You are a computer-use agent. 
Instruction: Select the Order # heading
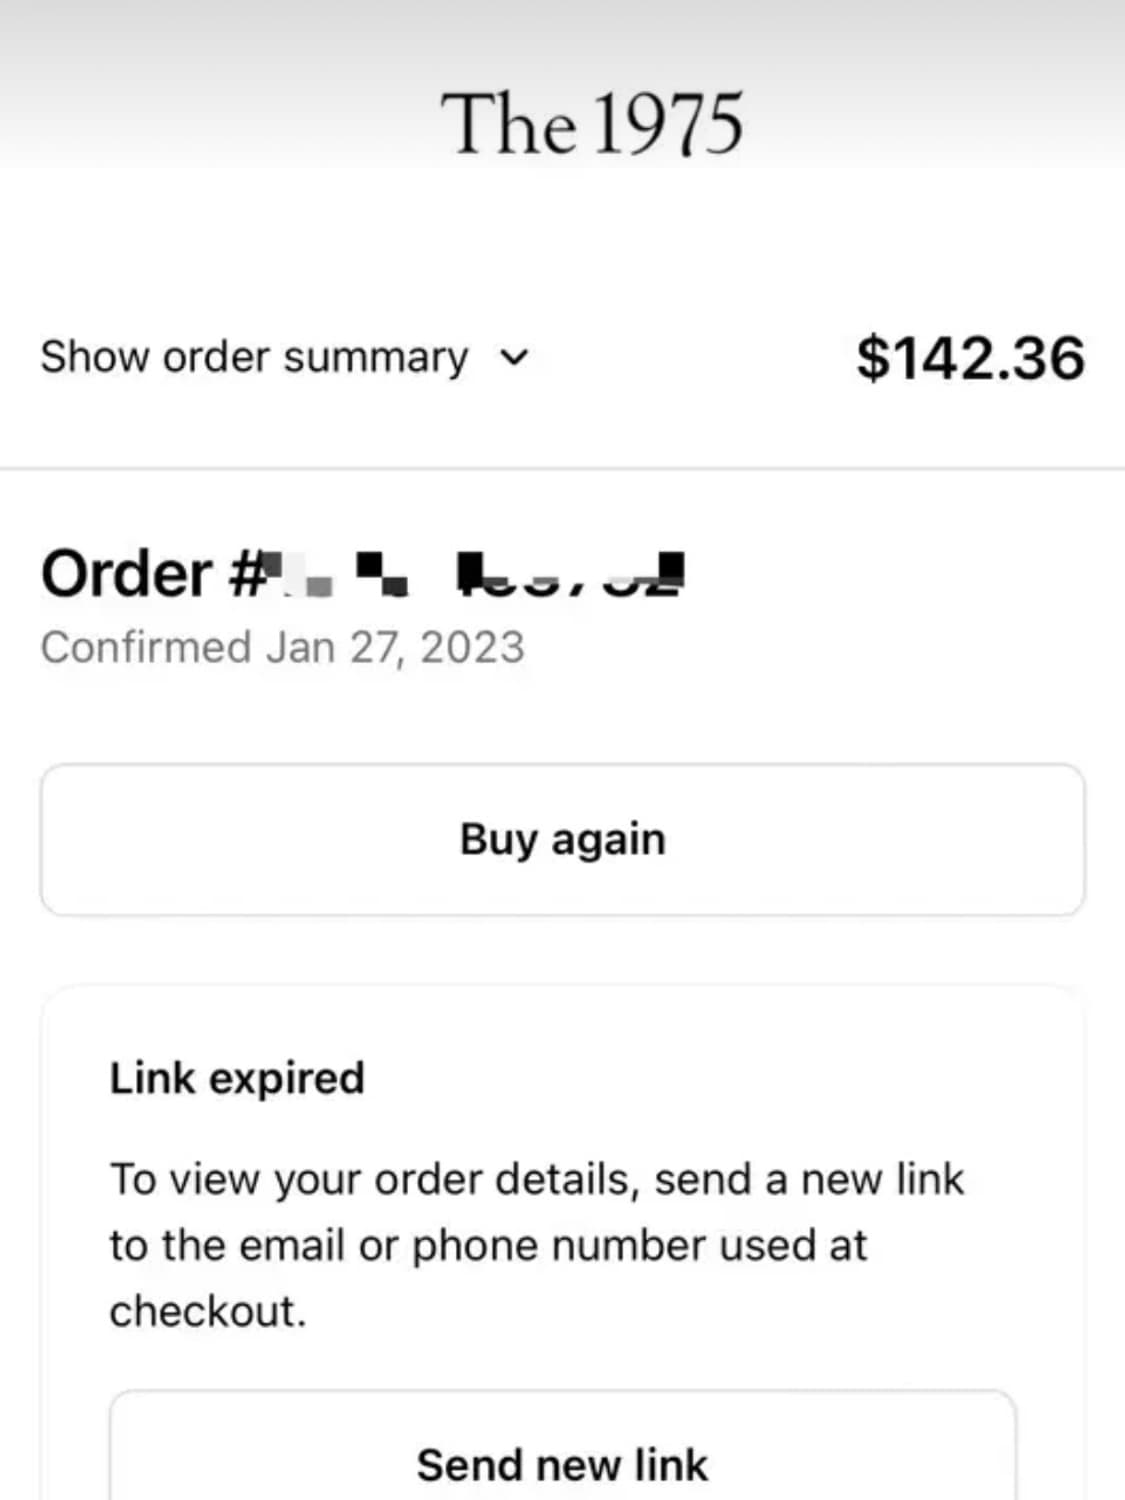pos(362,574)
